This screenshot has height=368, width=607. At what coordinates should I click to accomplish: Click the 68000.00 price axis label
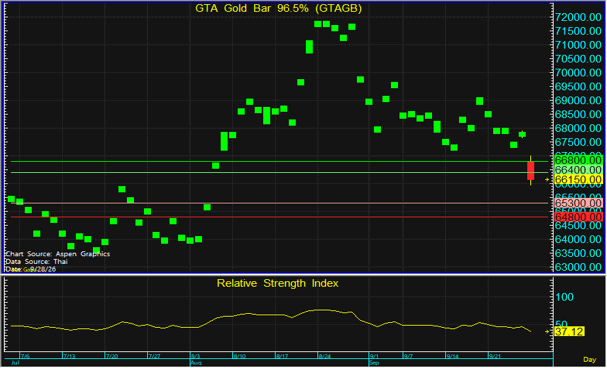(578, 128)
